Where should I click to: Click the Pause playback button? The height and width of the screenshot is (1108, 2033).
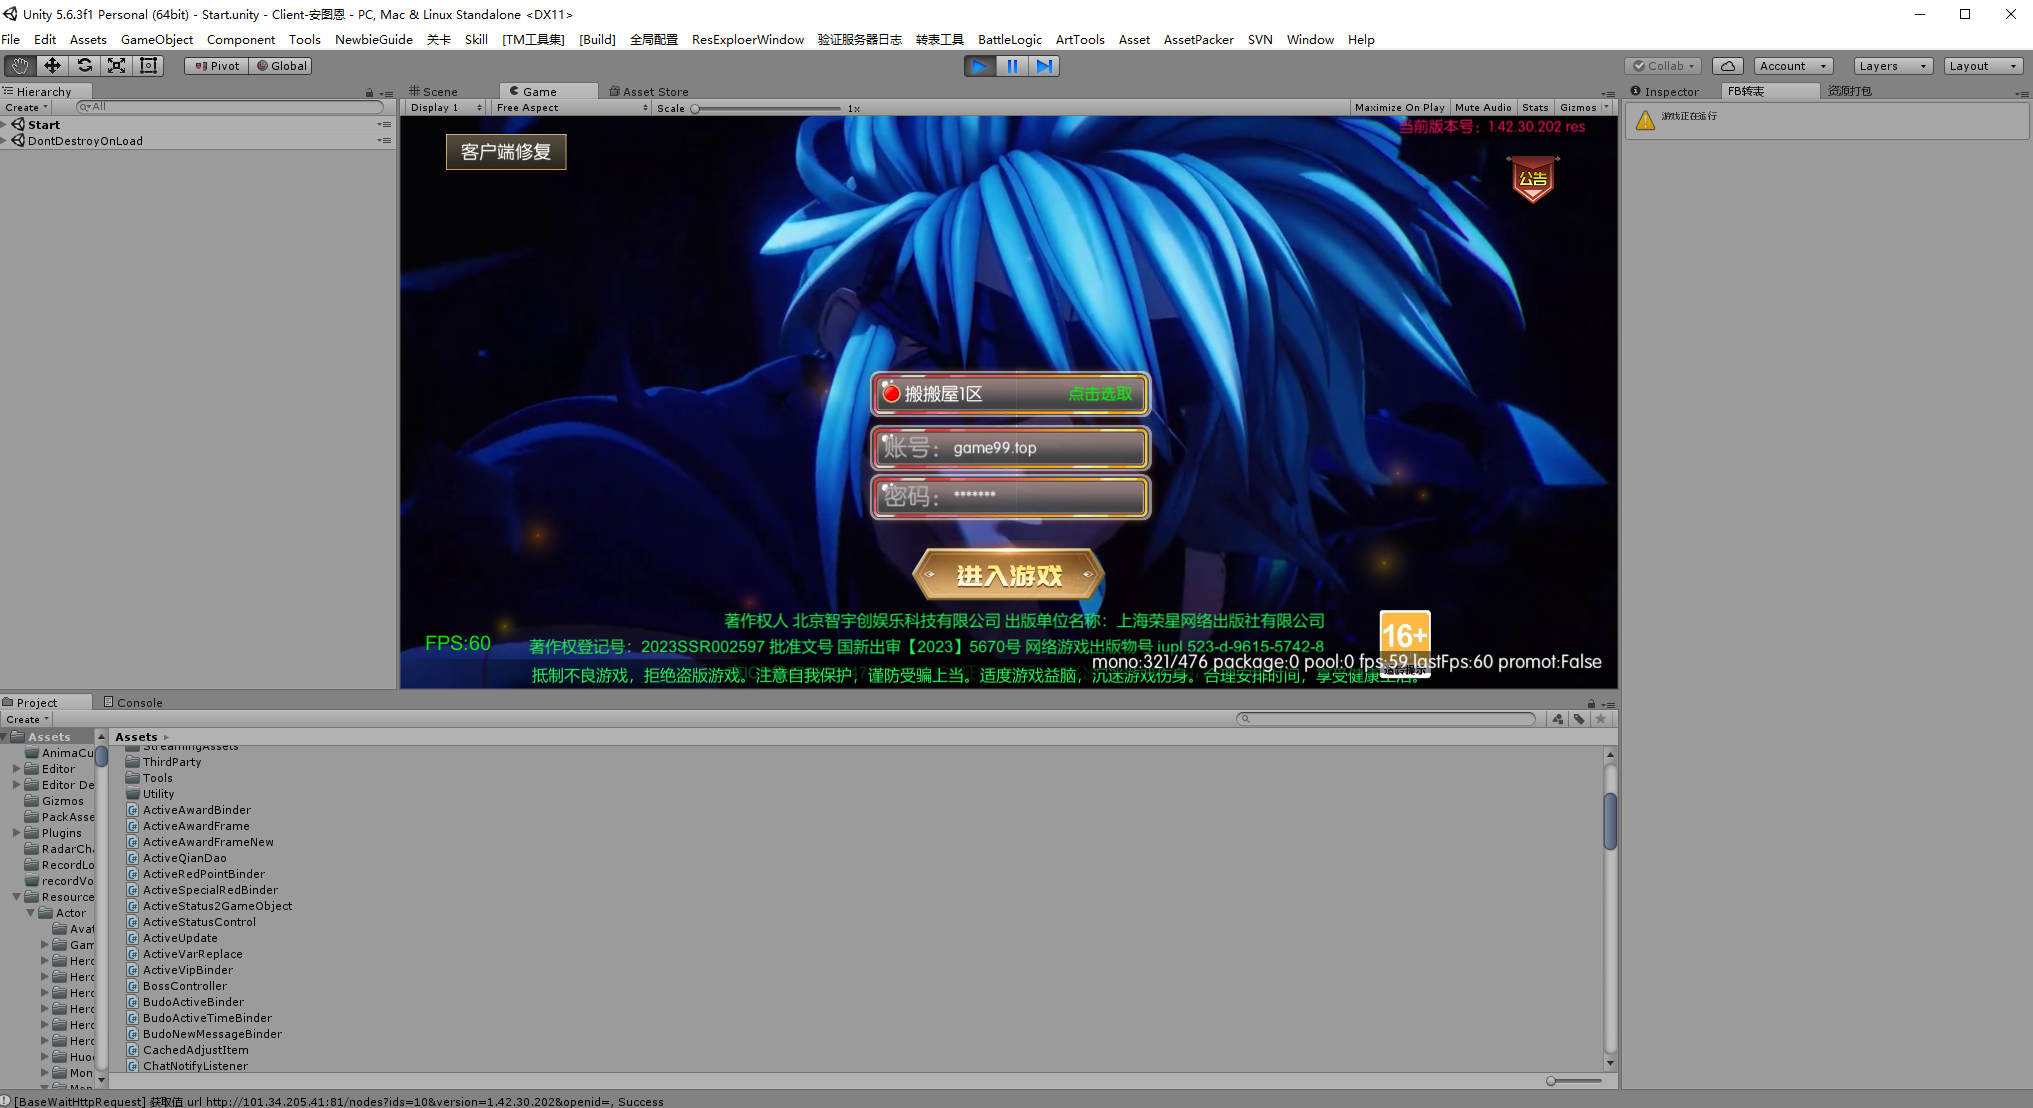click(x=1012, y=66)
